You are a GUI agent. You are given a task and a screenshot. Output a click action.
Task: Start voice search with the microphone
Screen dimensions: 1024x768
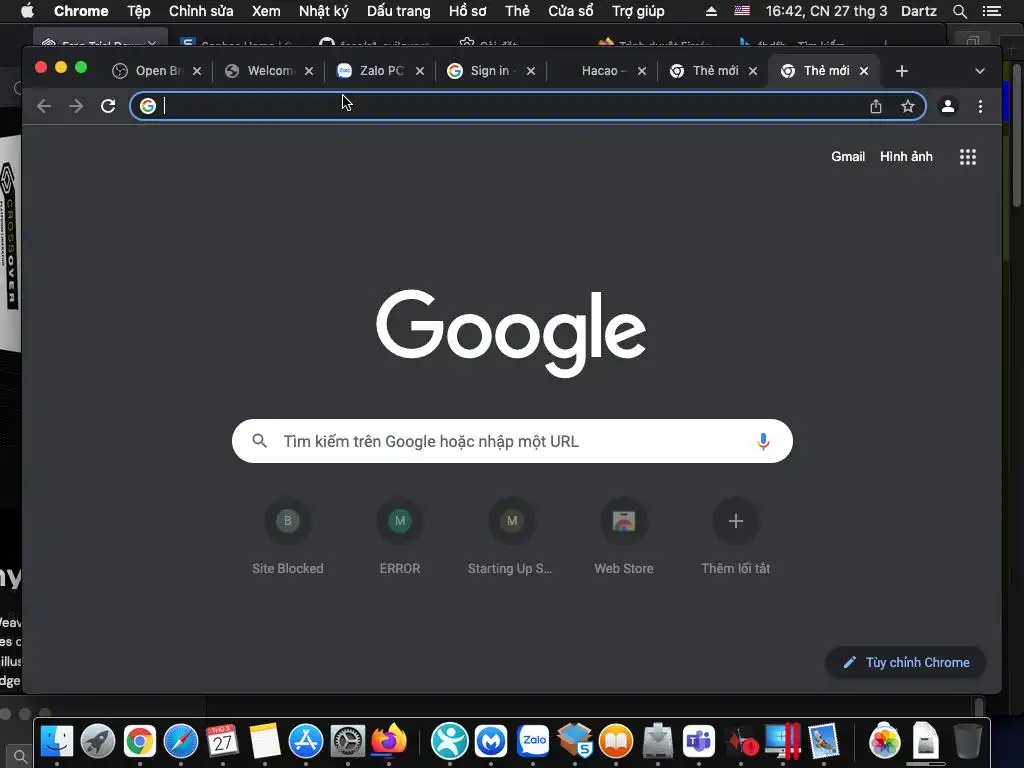point(763,441)
